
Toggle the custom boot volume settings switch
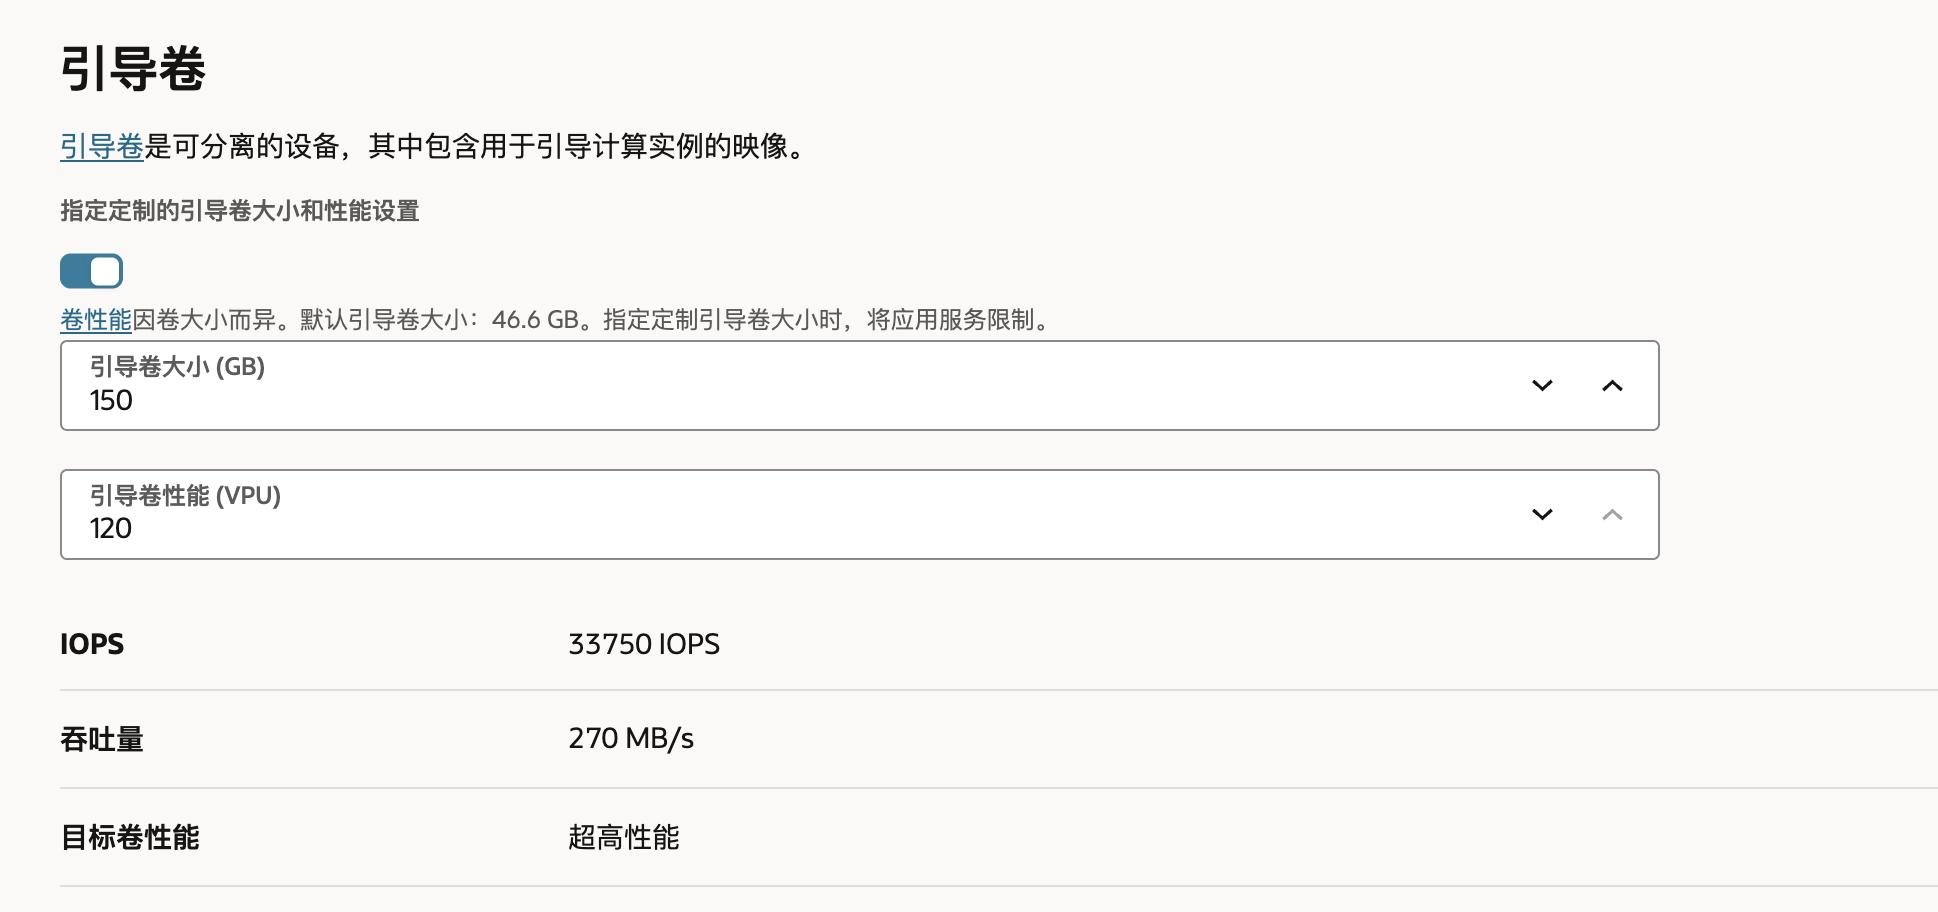pyautogui.click(x=91, y=271)
